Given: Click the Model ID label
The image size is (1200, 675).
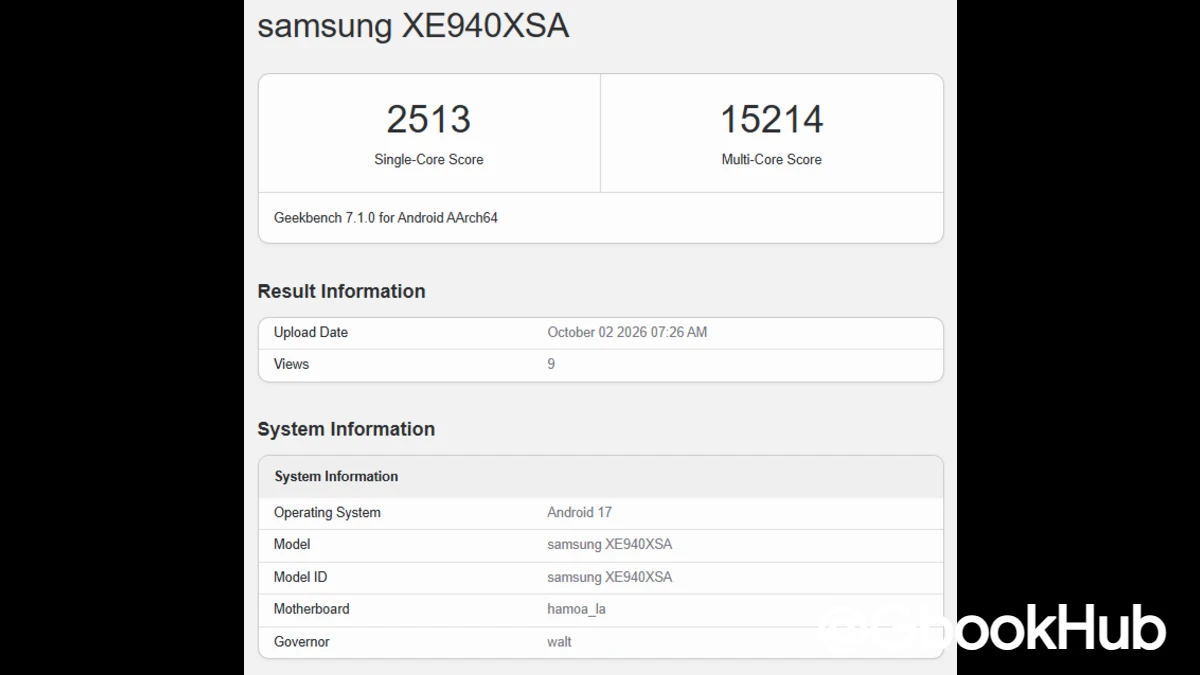Looking at the screenshot, I should pos(300,577).
